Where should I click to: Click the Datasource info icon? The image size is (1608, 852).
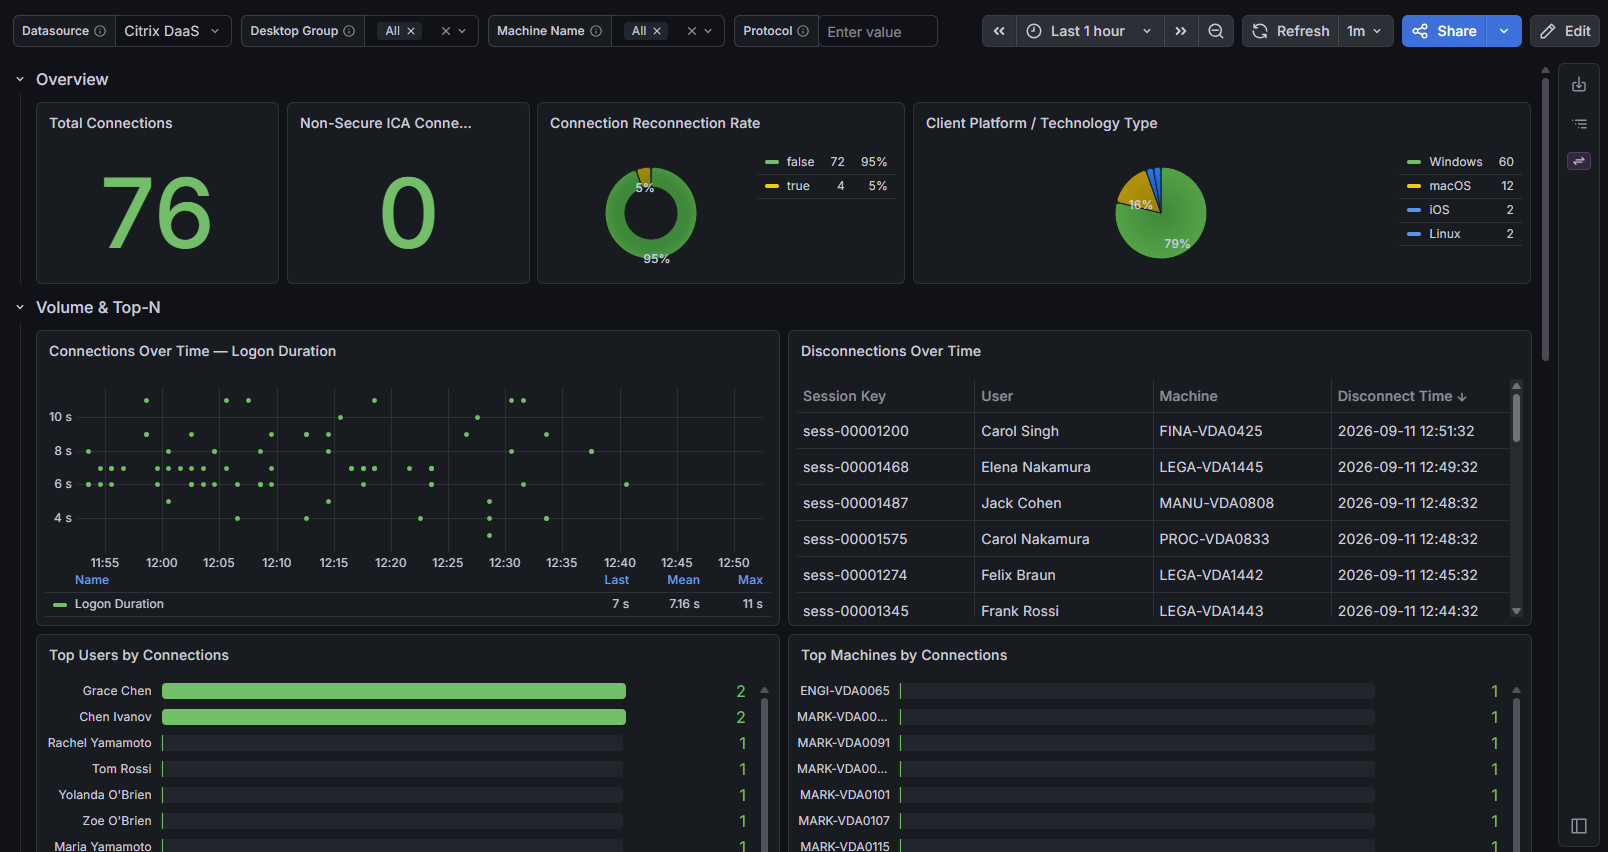tap(100, 31)
